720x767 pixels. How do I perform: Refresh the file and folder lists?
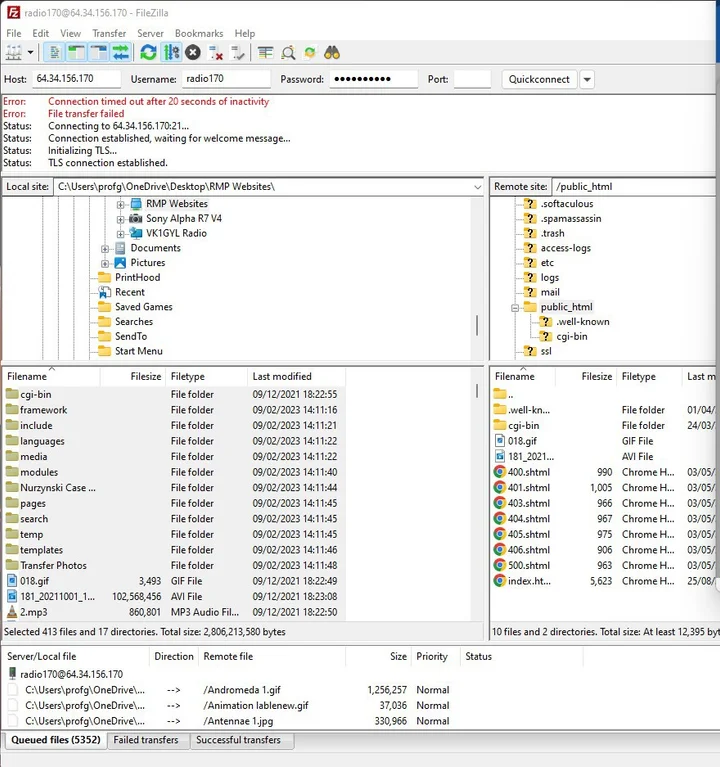(x=148, y=52)
